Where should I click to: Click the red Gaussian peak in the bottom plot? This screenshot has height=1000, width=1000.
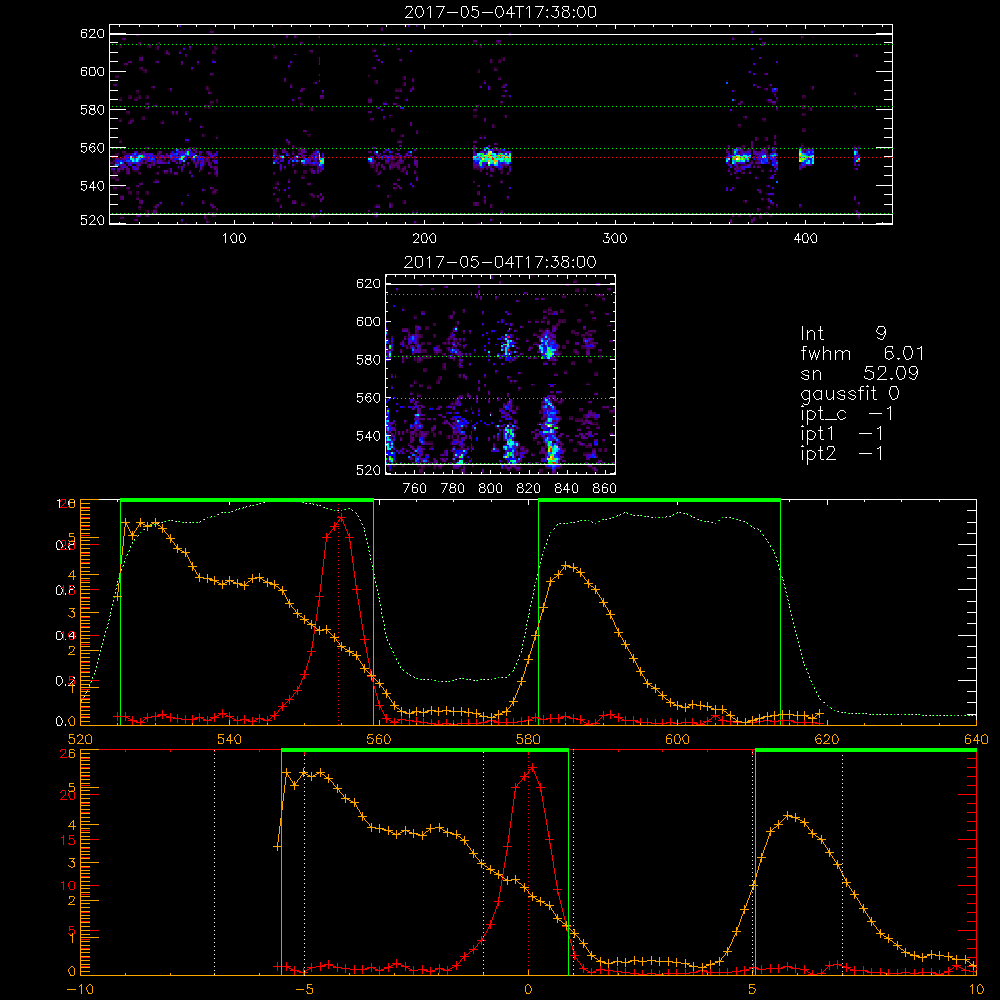[531, 767]
